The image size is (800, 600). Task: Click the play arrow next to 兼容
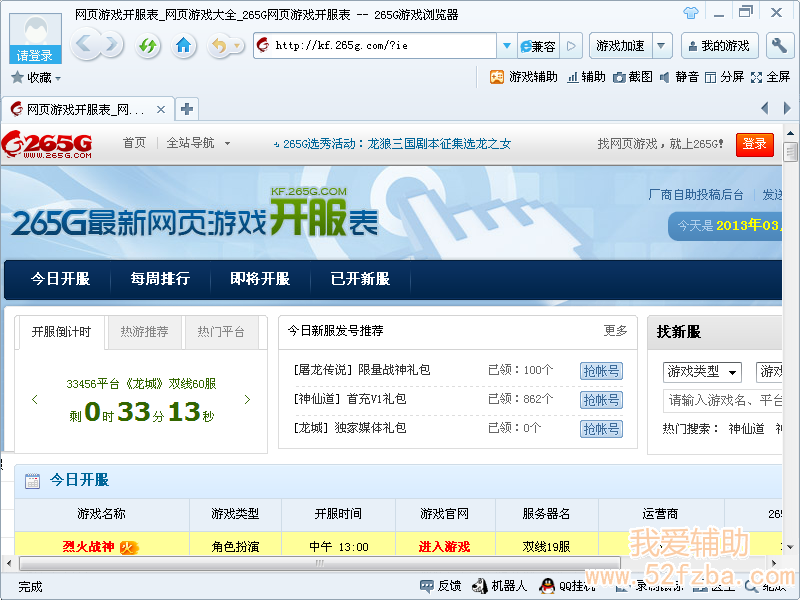tap(571, 46)
